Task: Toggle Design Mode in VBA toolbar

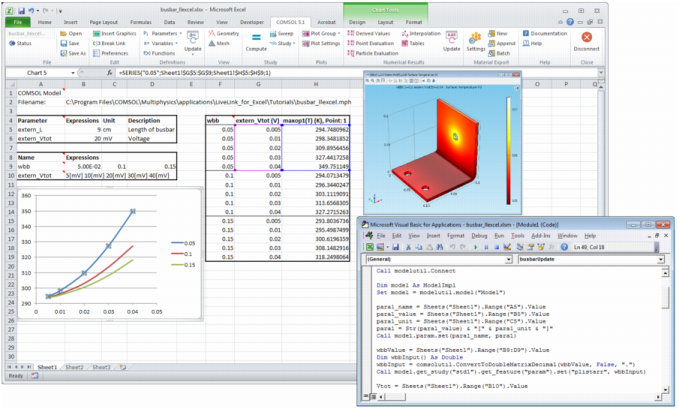Action: [x=507, y=247]
